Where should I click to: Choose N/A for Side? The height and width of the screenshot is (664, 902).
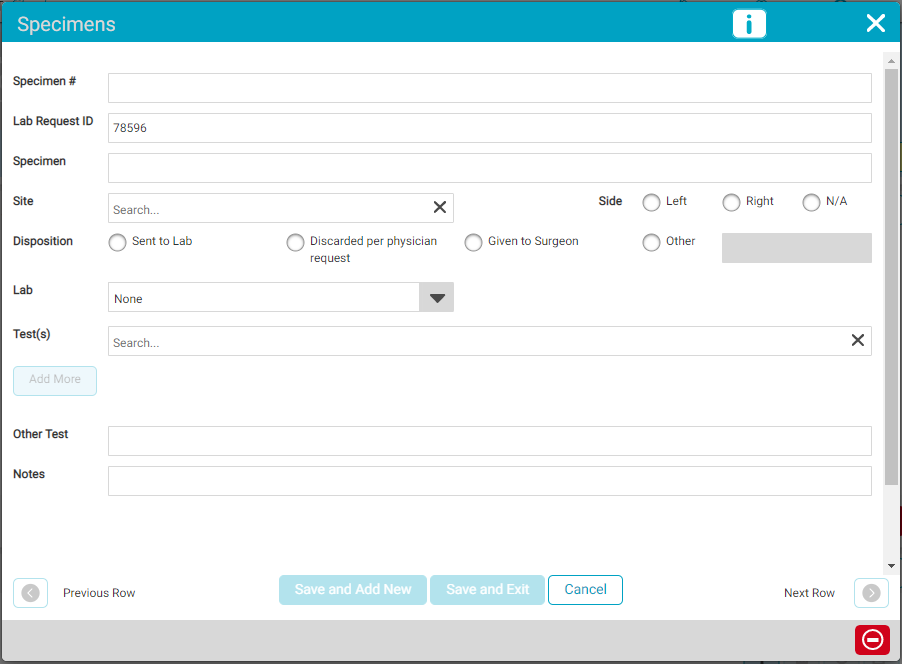click(x=811, y=203)
